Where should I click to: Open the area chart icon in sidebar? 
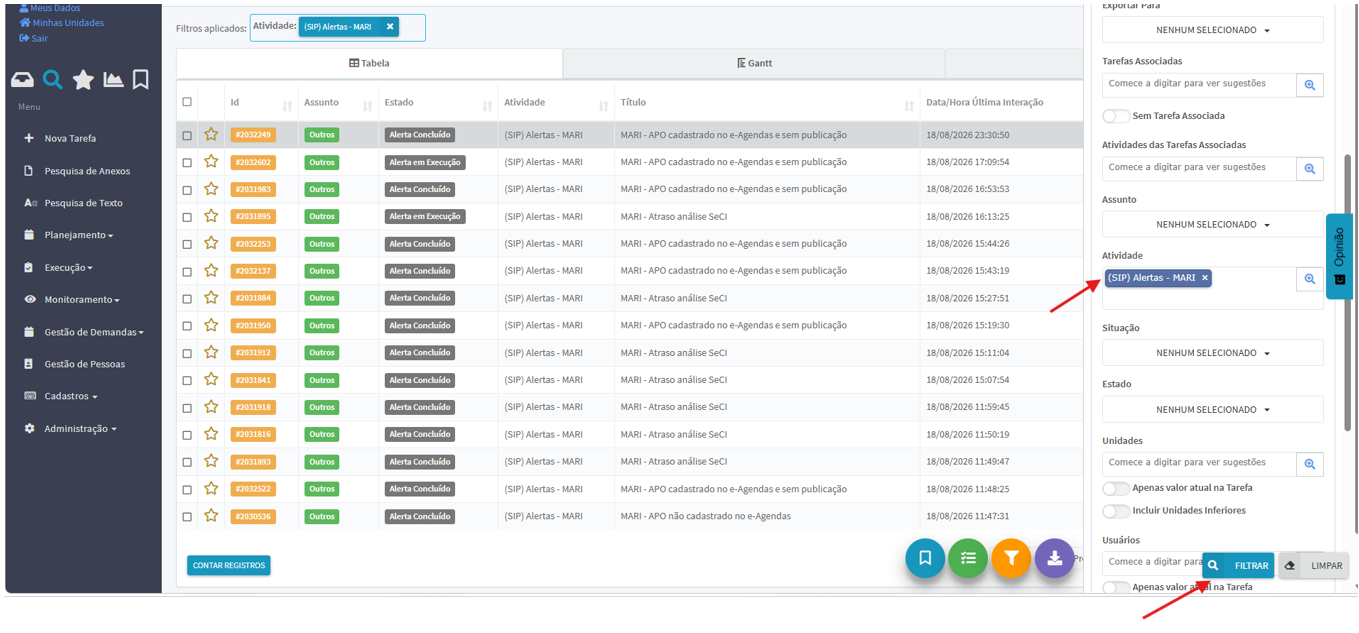pos(113,80)
